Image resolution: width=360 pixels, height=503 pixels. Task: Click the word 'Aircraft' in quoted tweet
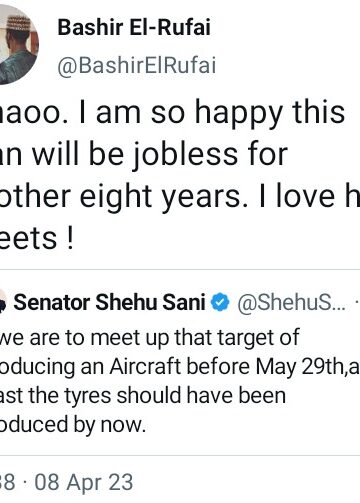pyautogui.click(x=145, y=366)
